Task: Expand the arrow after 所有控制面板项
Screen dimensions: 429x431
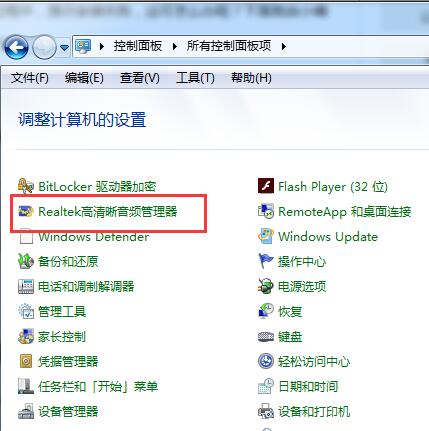Action: click(284, 46)
